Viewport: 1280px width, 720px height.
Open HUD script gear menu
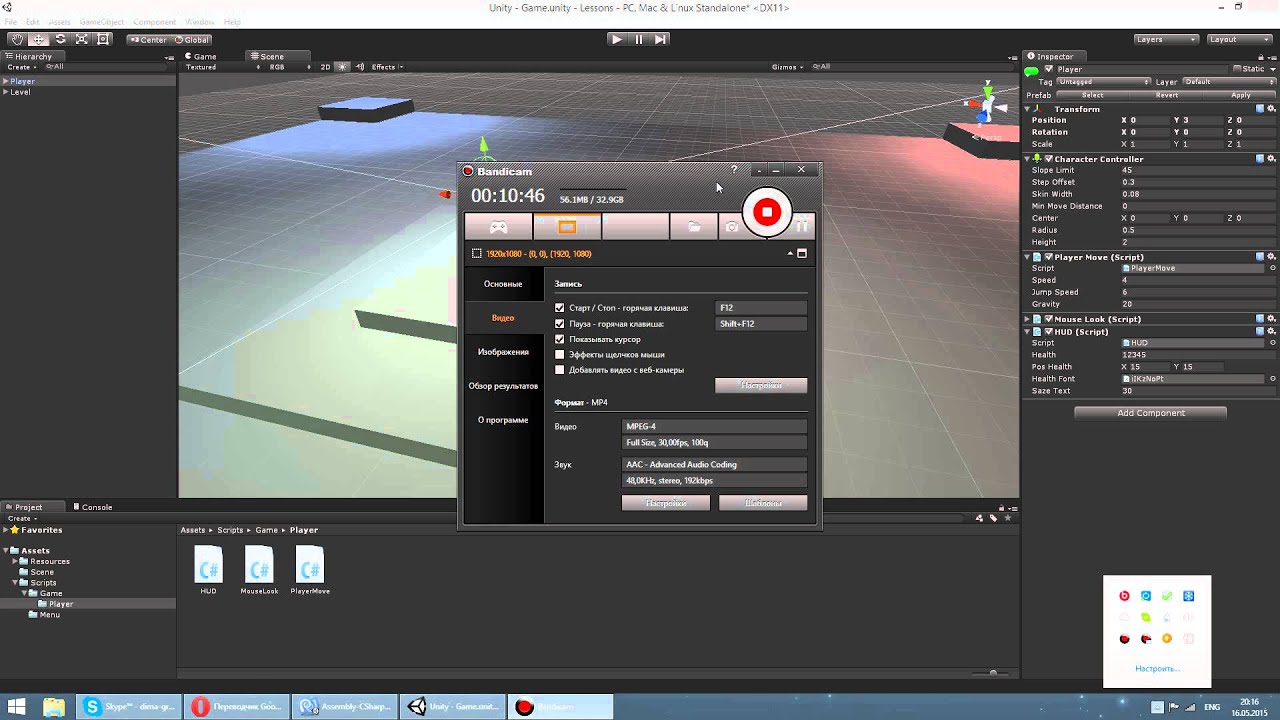click(1272, 331)
